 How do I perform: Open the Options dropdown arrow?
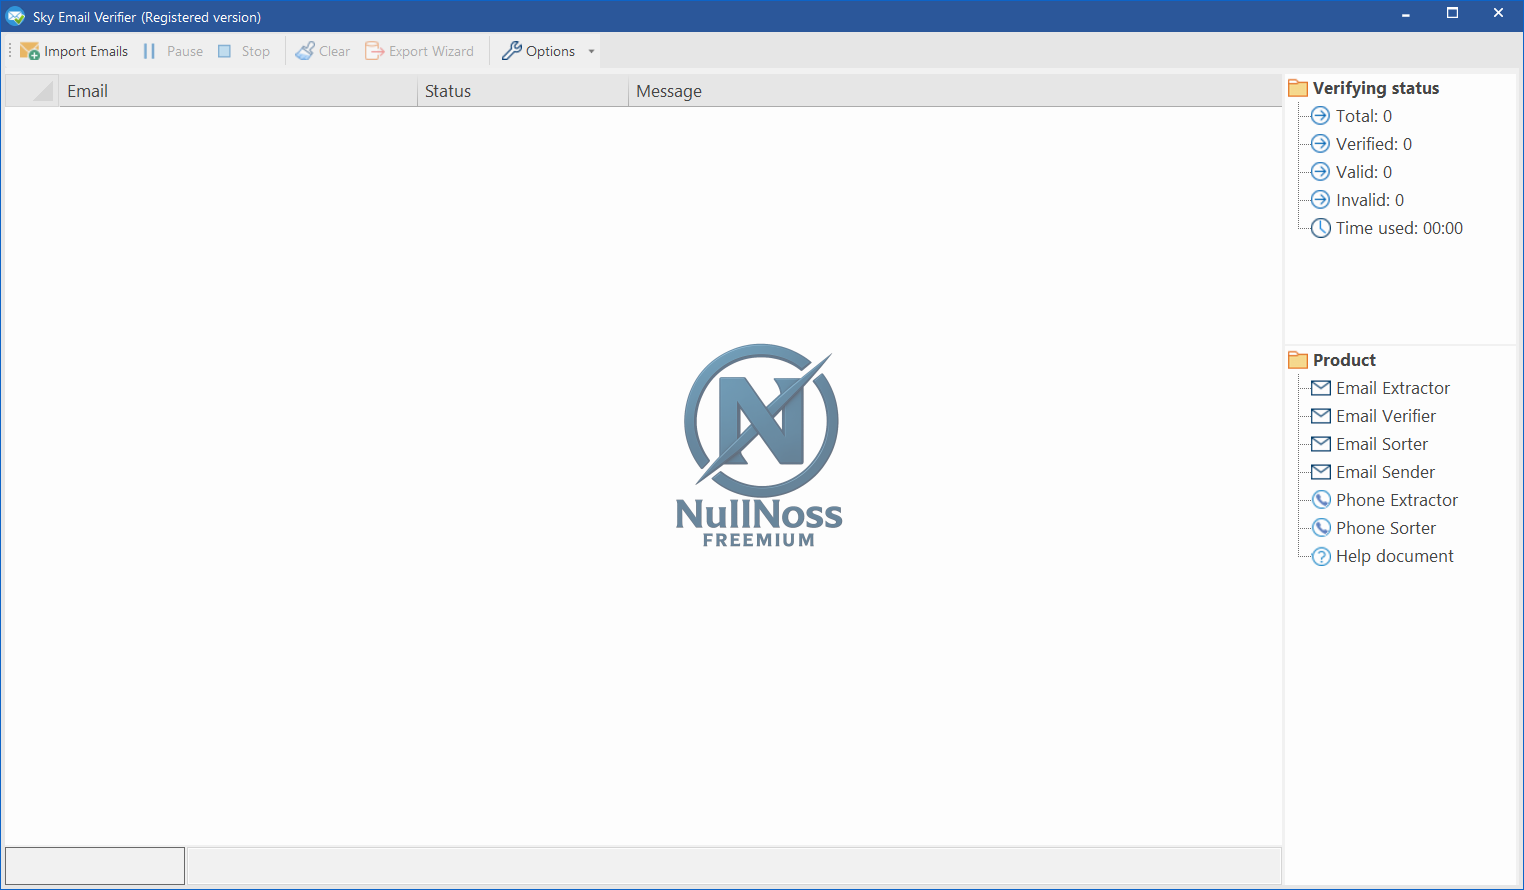pos(591,51)
